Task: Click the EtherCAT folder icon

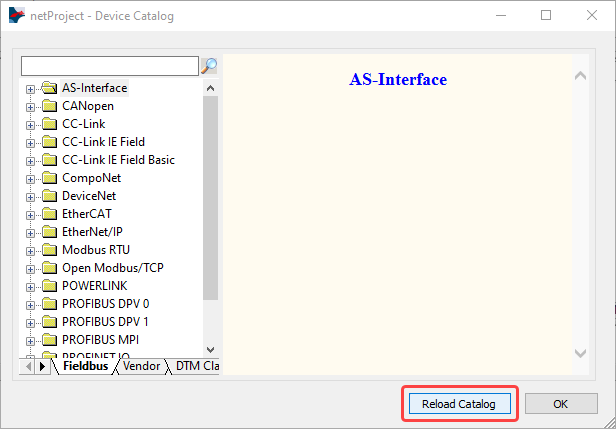Action: tap(49, 214)
